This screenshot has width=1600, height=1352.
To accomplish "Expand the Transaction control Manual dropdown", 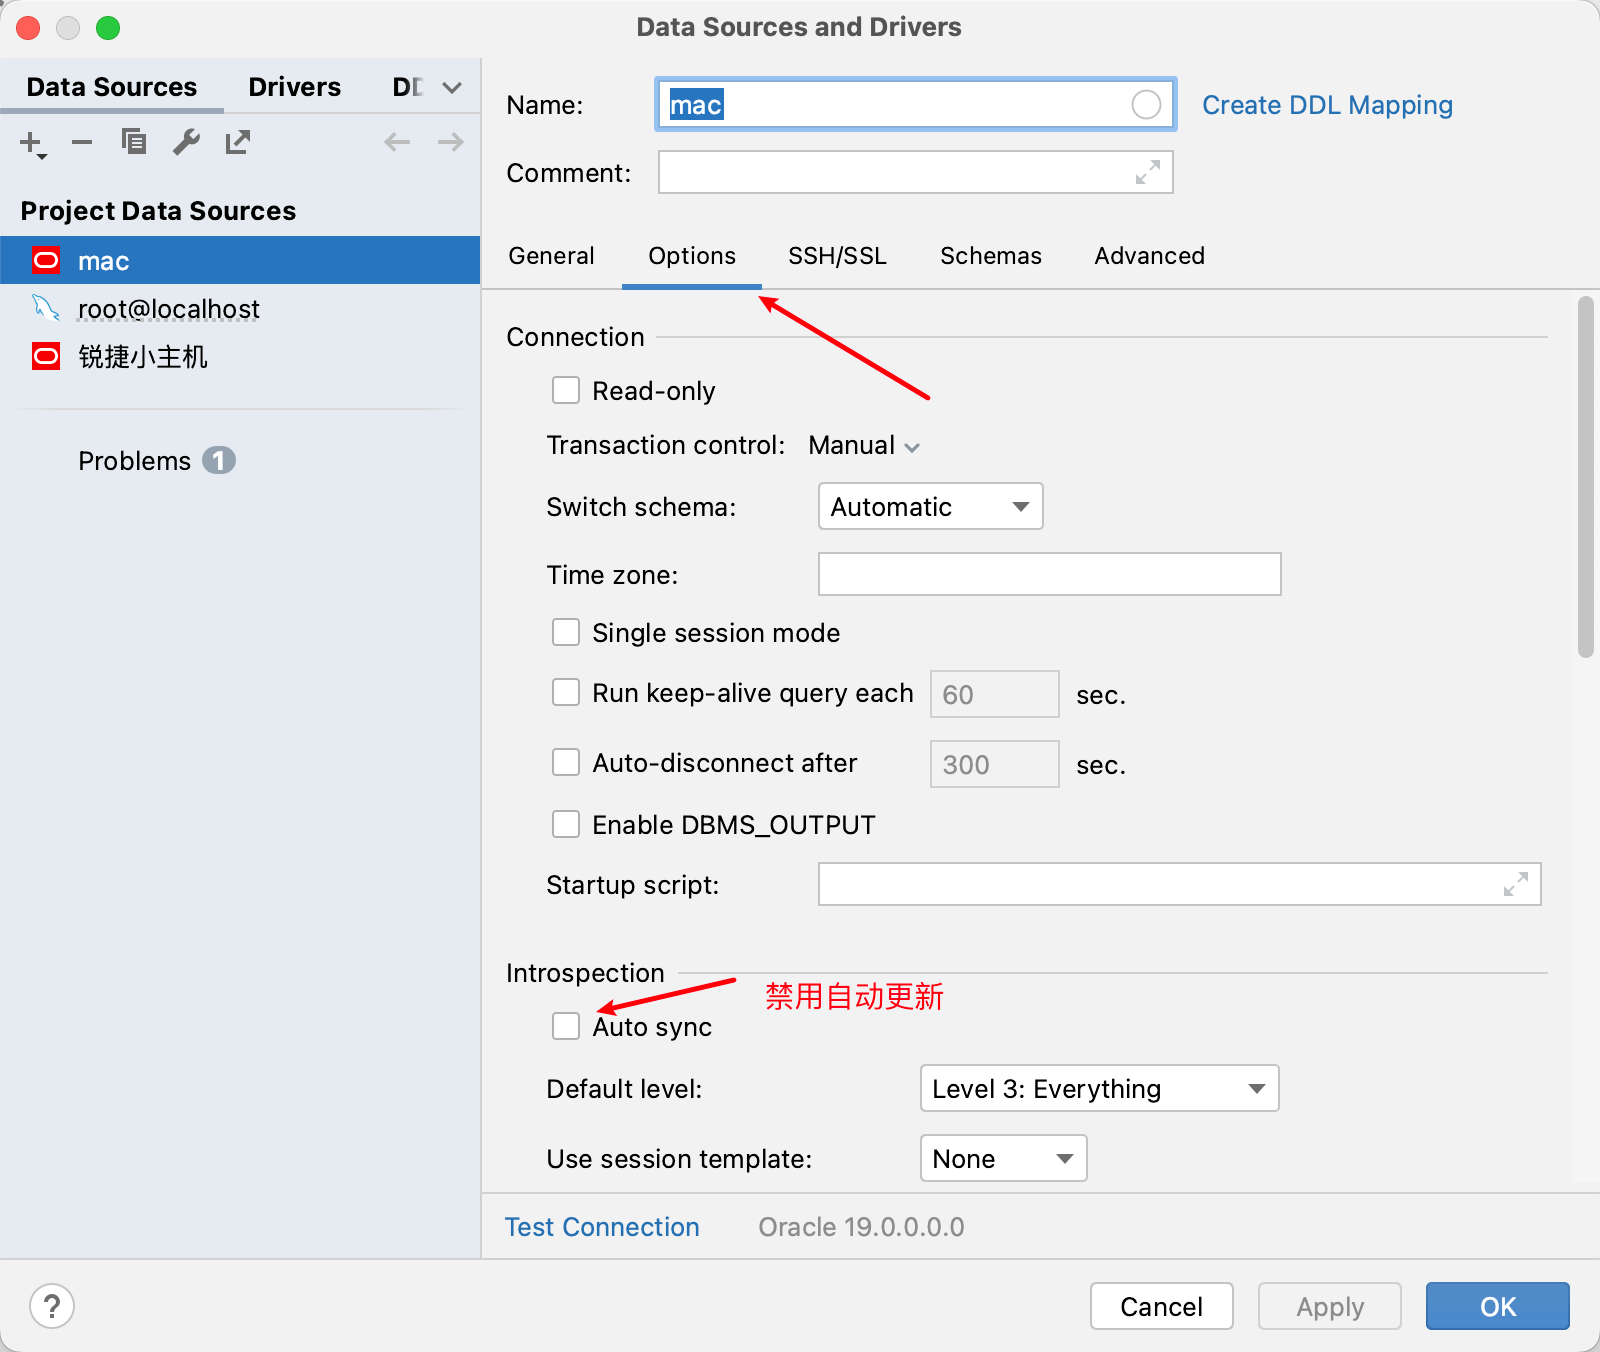I will [x=864, y=446].
